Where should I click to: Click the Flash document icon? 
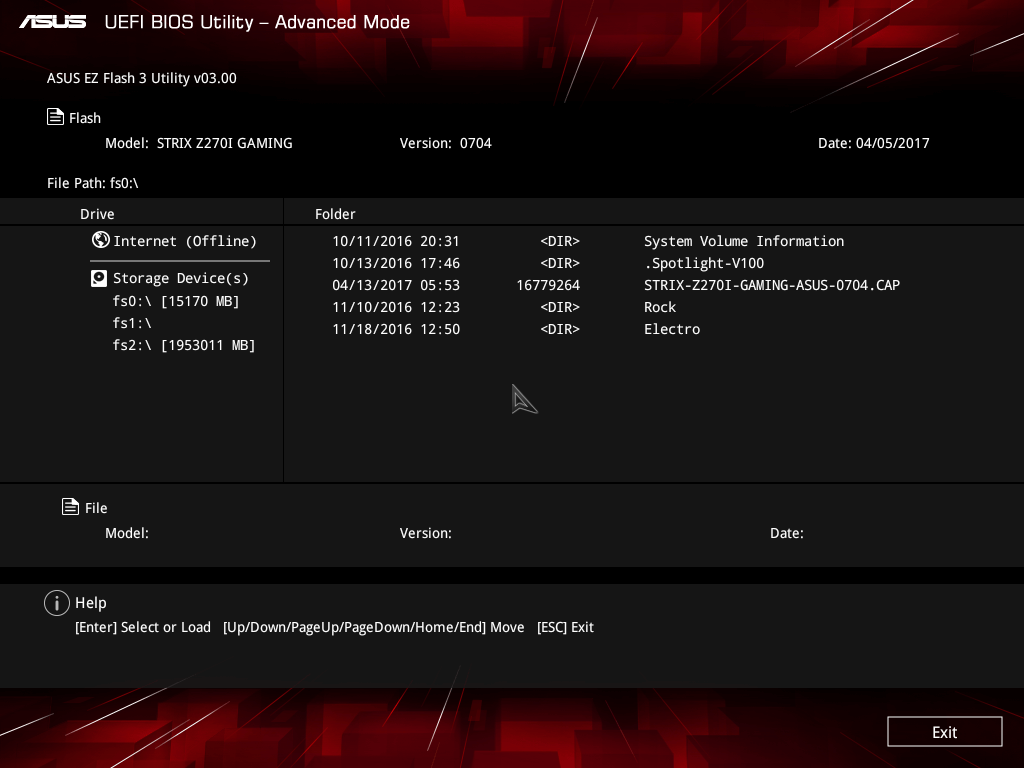[x=56, y=117]
